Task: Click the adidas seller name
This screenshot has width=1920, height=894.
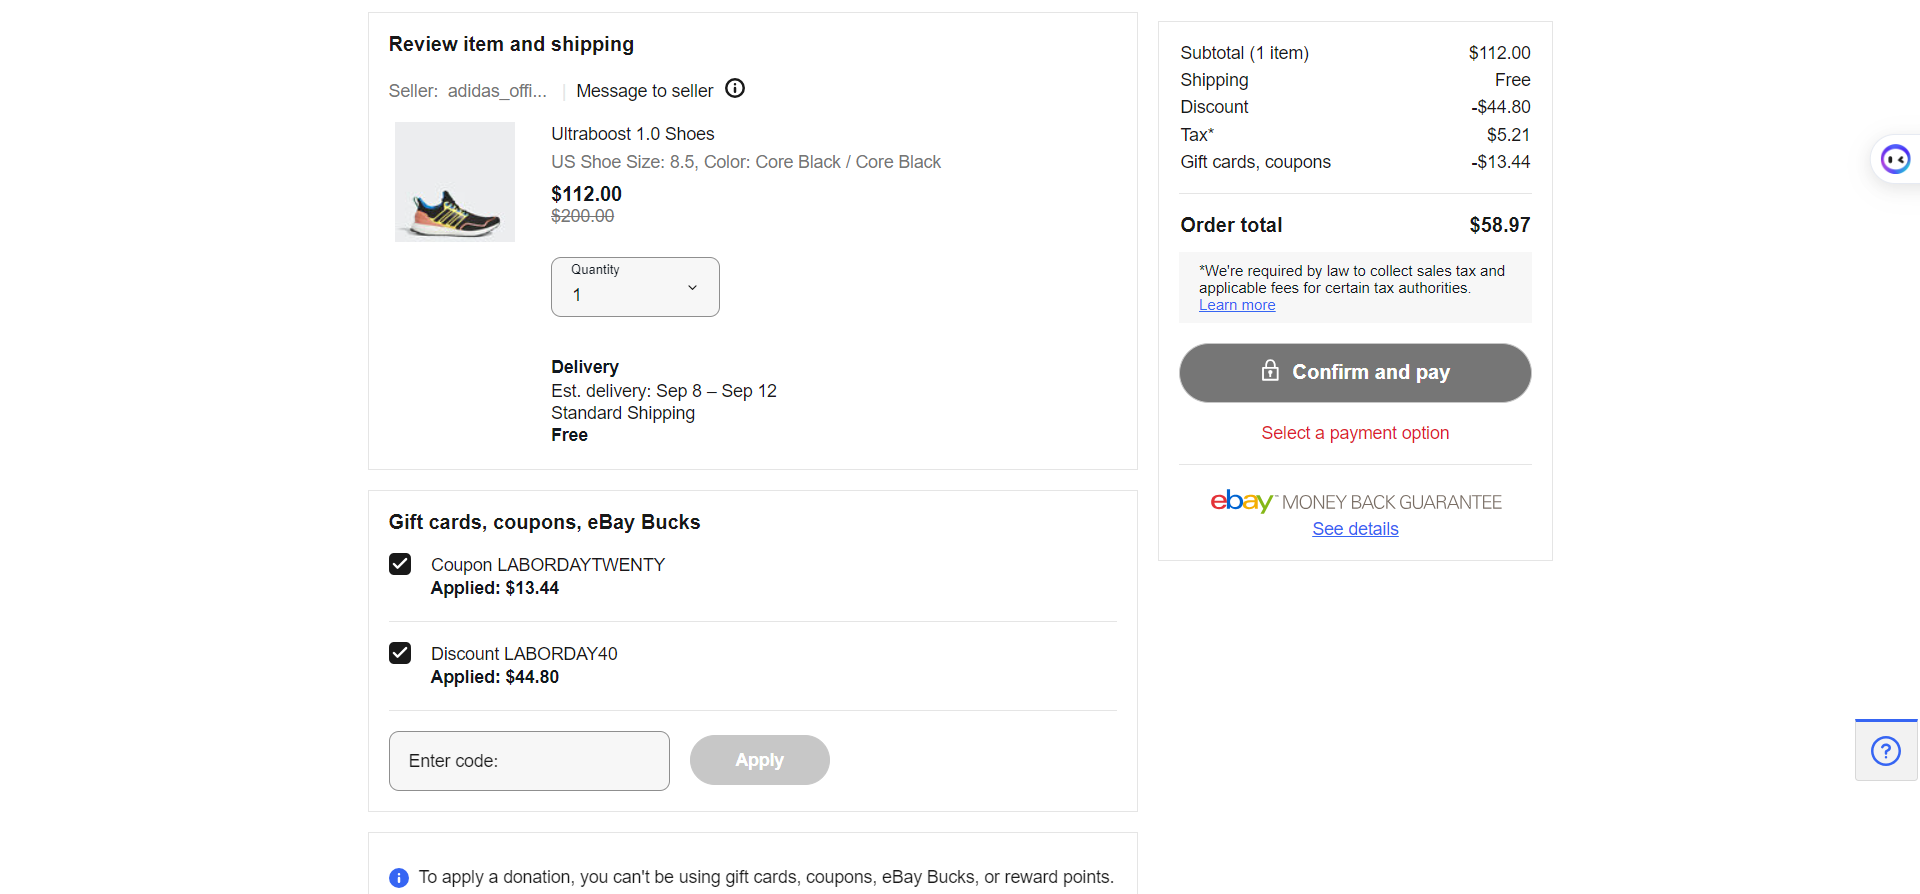Action: [x=497, y=91]
